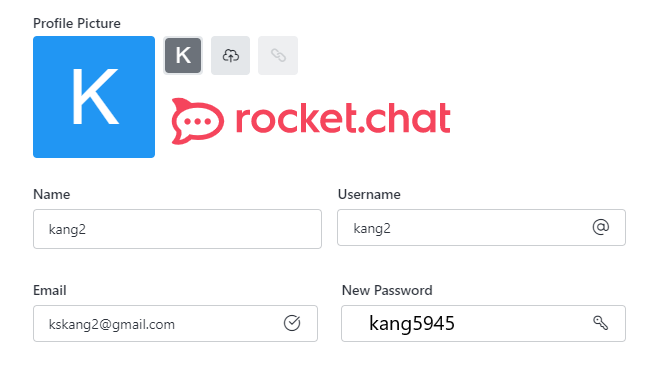
Task: Click the Username field label
Action: click(x=369, y=194)
